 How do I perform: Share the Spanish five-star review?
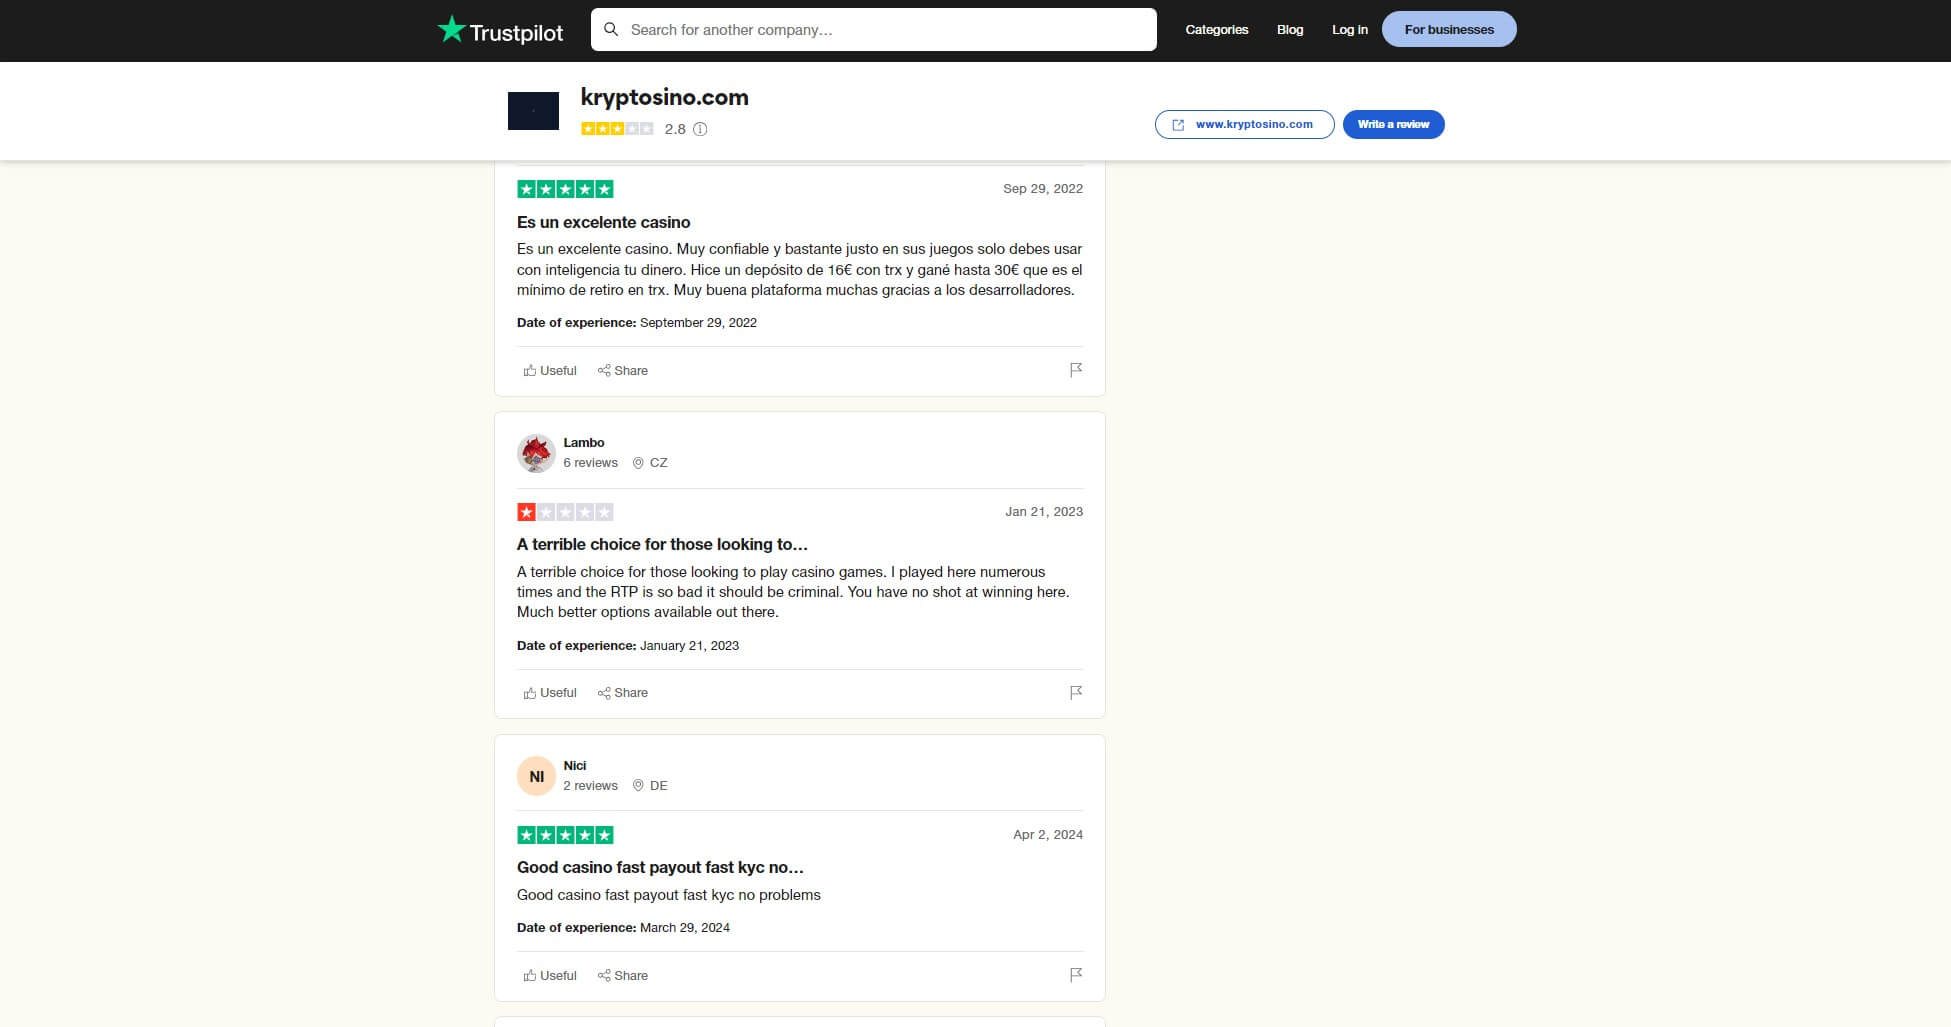click(622, 370)
